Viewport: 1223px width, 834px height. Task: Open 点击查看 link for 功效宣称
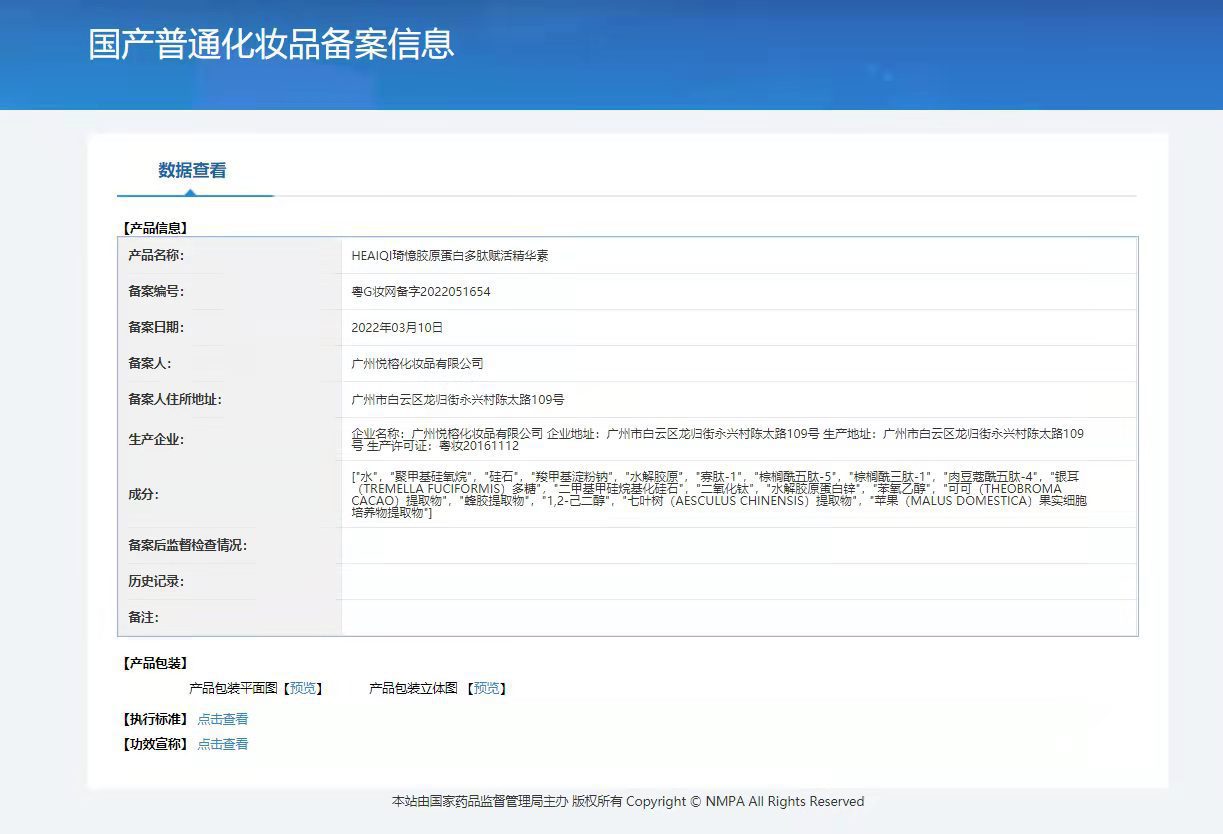[223, 744]
